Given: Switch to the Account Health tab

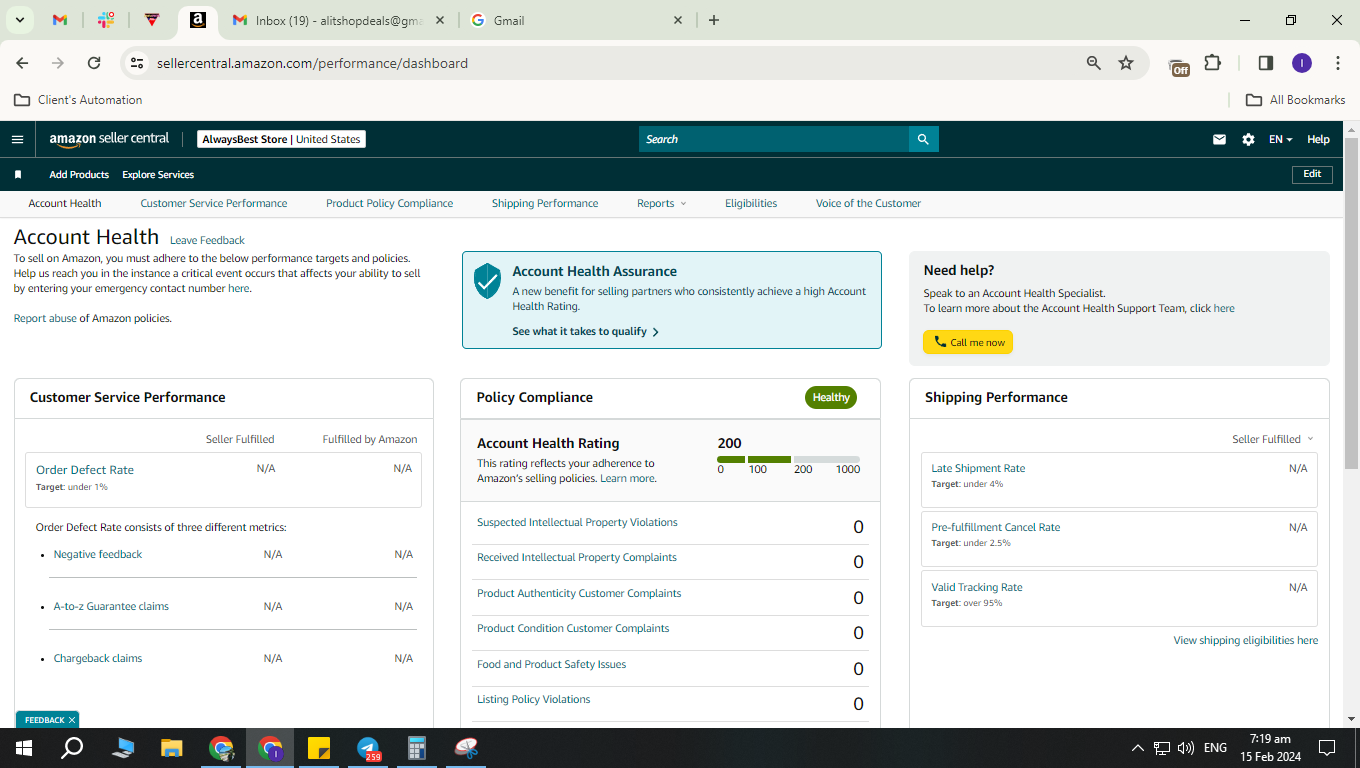Looking at the screenshot, I should click(65, 203).
